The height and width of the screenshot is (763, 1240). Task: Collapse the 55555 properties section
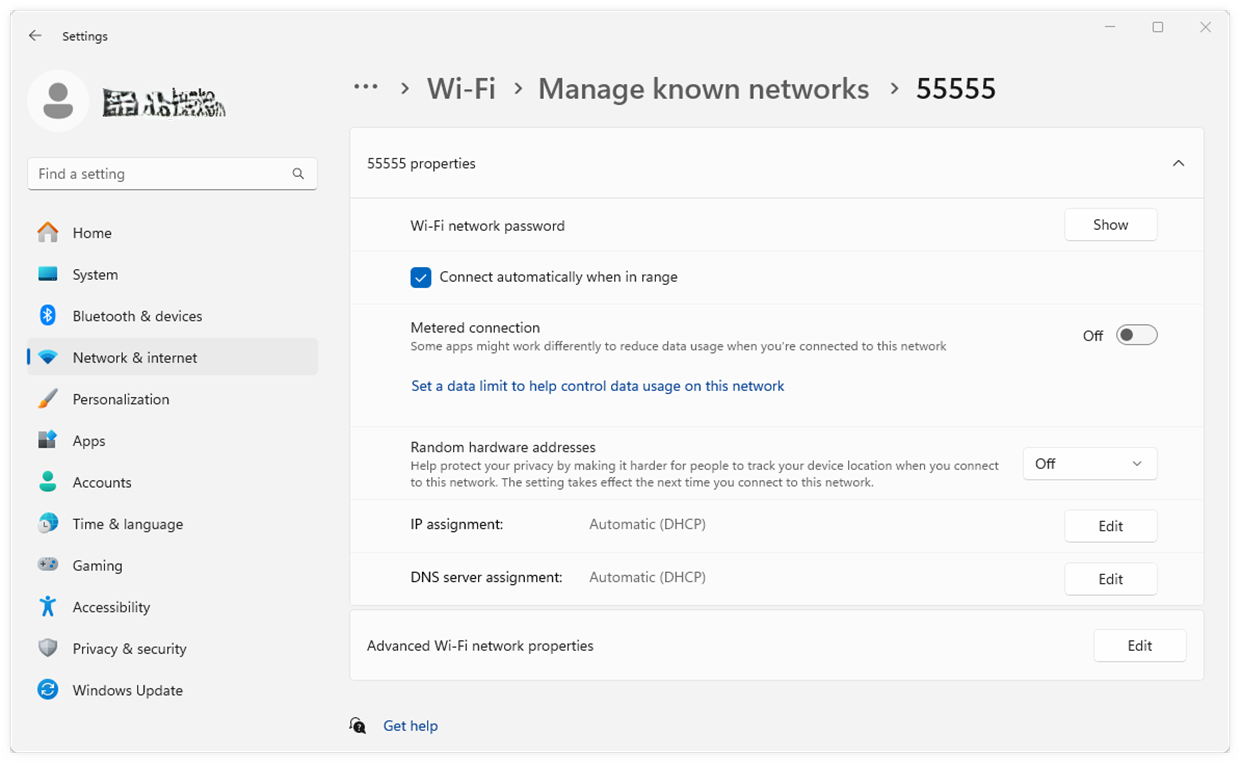[1178, 163]
